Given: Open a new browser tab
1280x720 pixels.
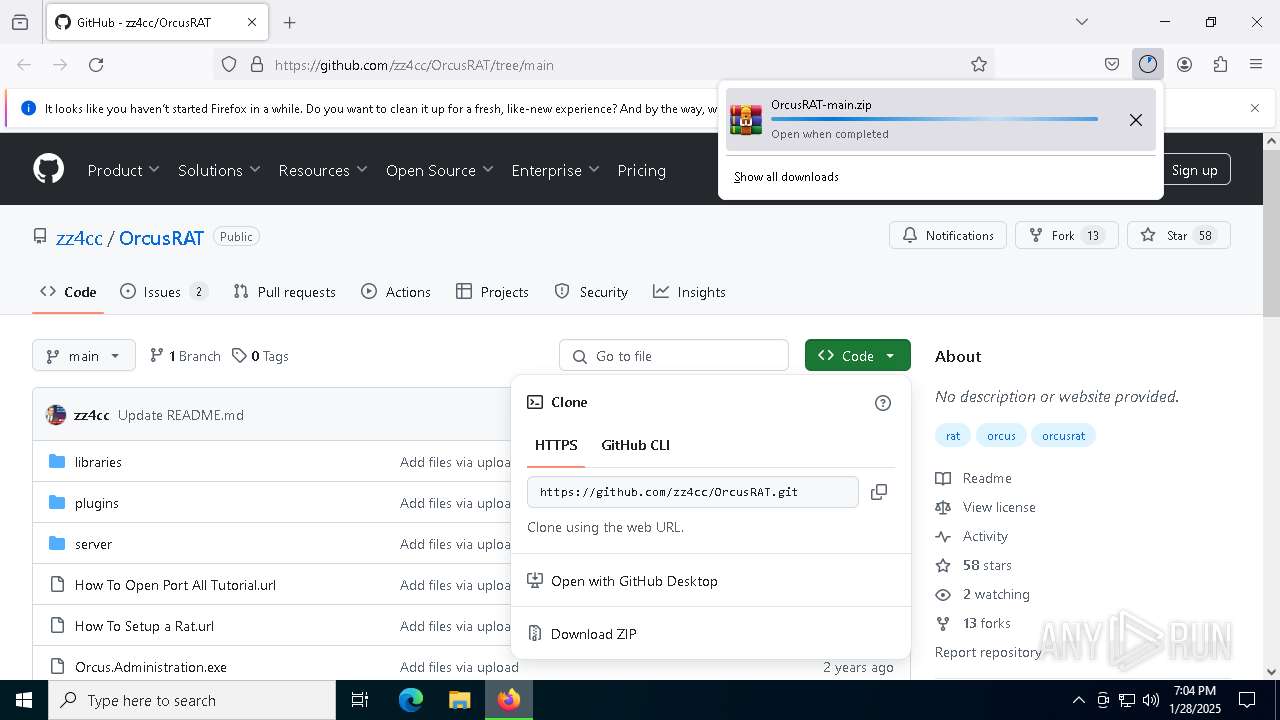Looking at the screenshot, I should tap(290, 22).
